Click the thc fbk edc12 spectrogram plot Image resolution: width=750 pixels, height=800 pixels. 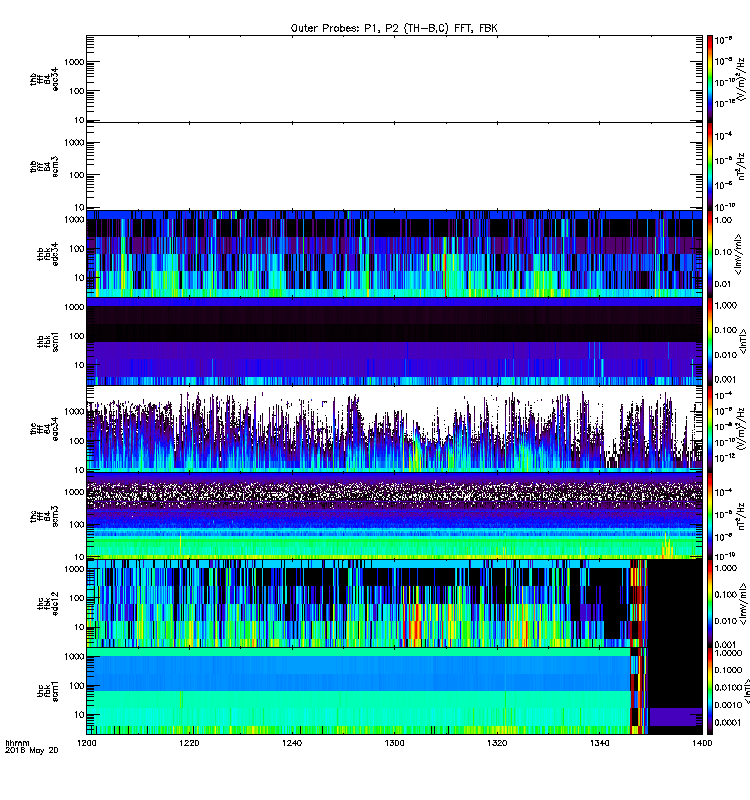click(394, 604)
